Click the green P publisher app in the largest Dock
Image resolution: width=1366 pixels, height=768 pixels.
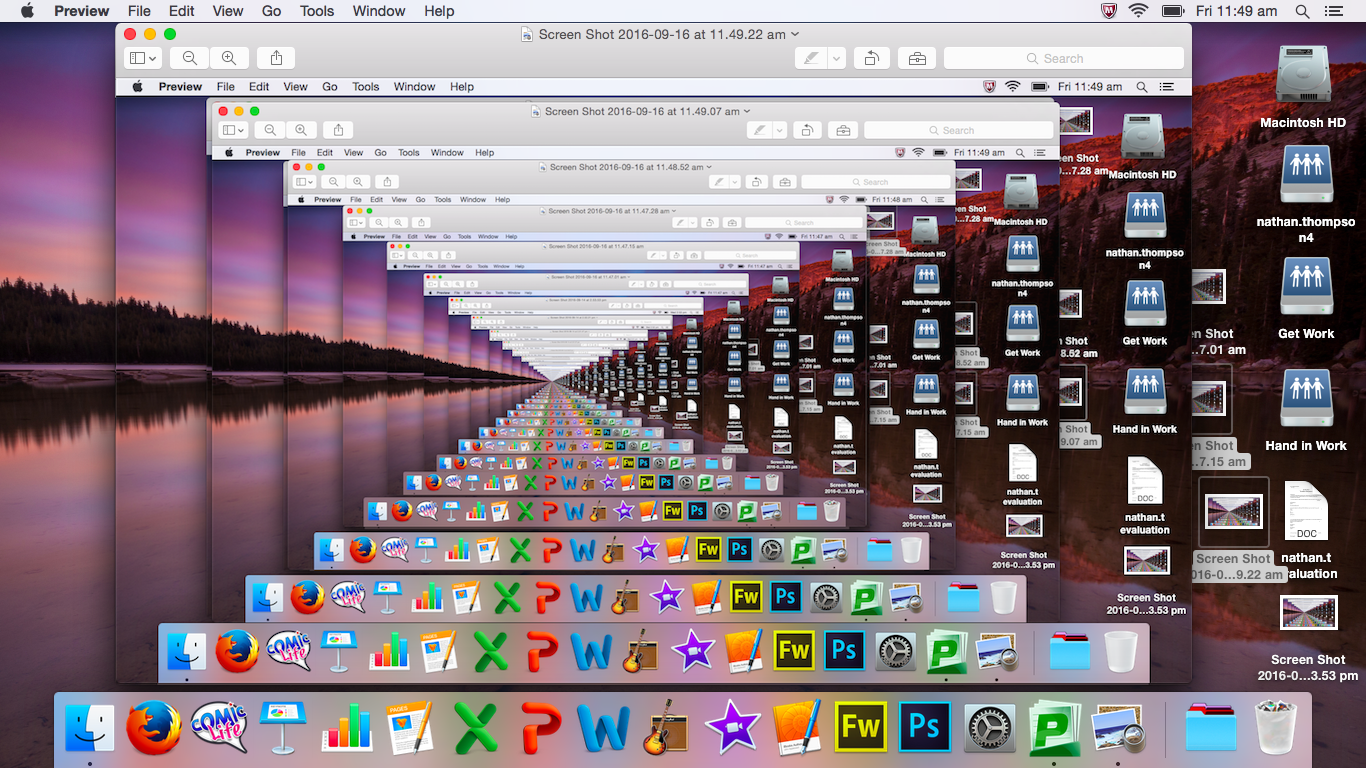coord(1053,727)
